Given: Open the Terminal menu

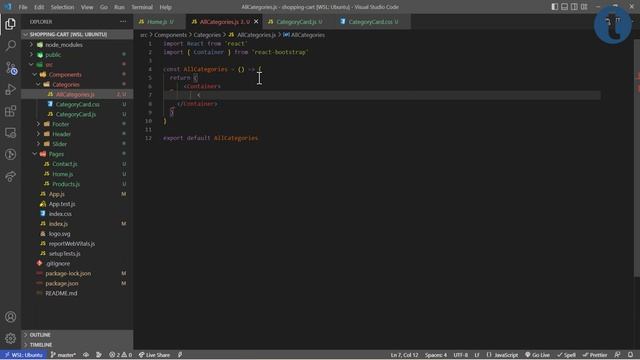Looking at the screenshot, I should [x=142, y=7].
